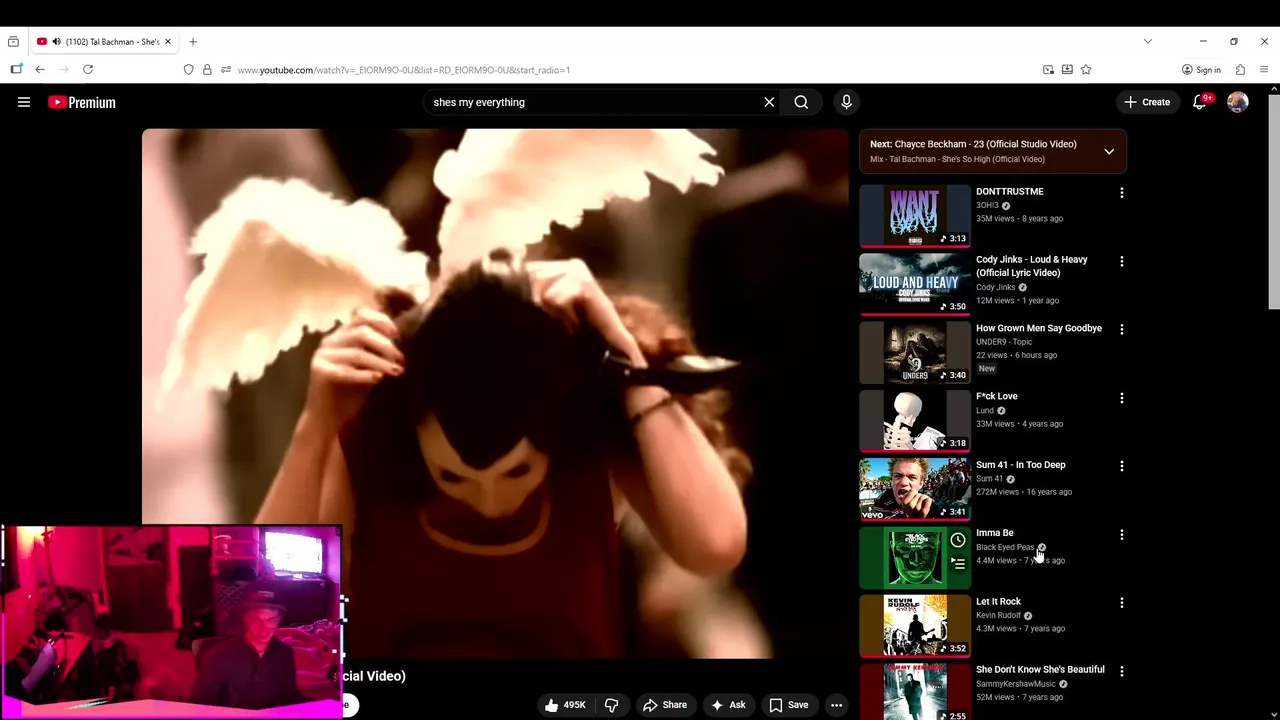Open Cody Jinks - Loud & Heavy title
The width and height of the screenshot is (1280, 720).
(1032, 266)
